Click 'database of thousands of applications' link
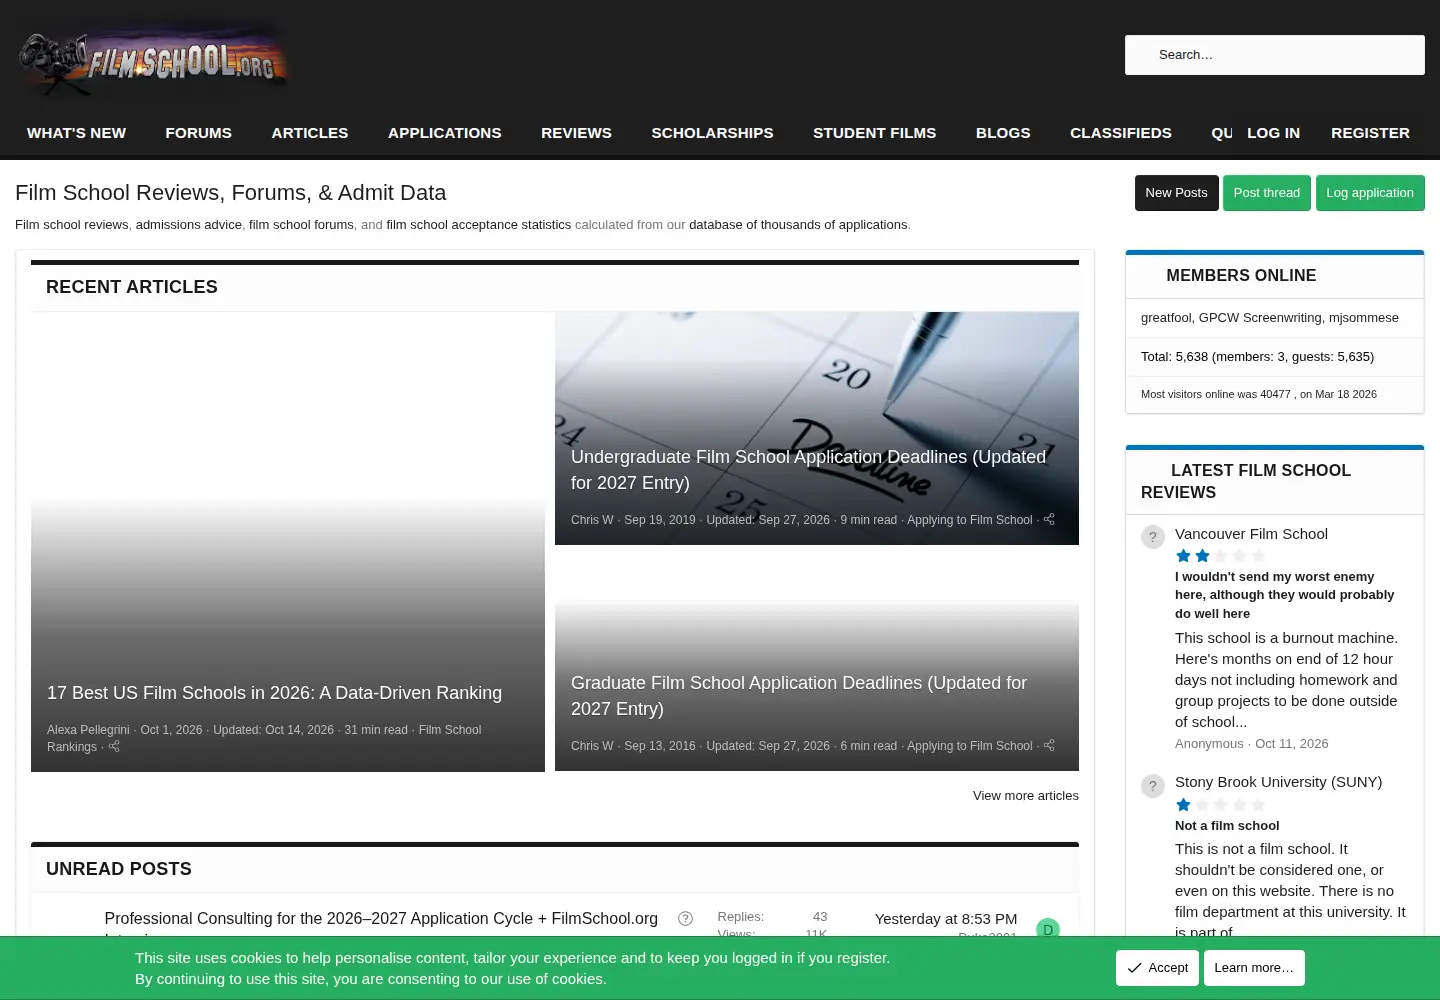 pos(798,225)
